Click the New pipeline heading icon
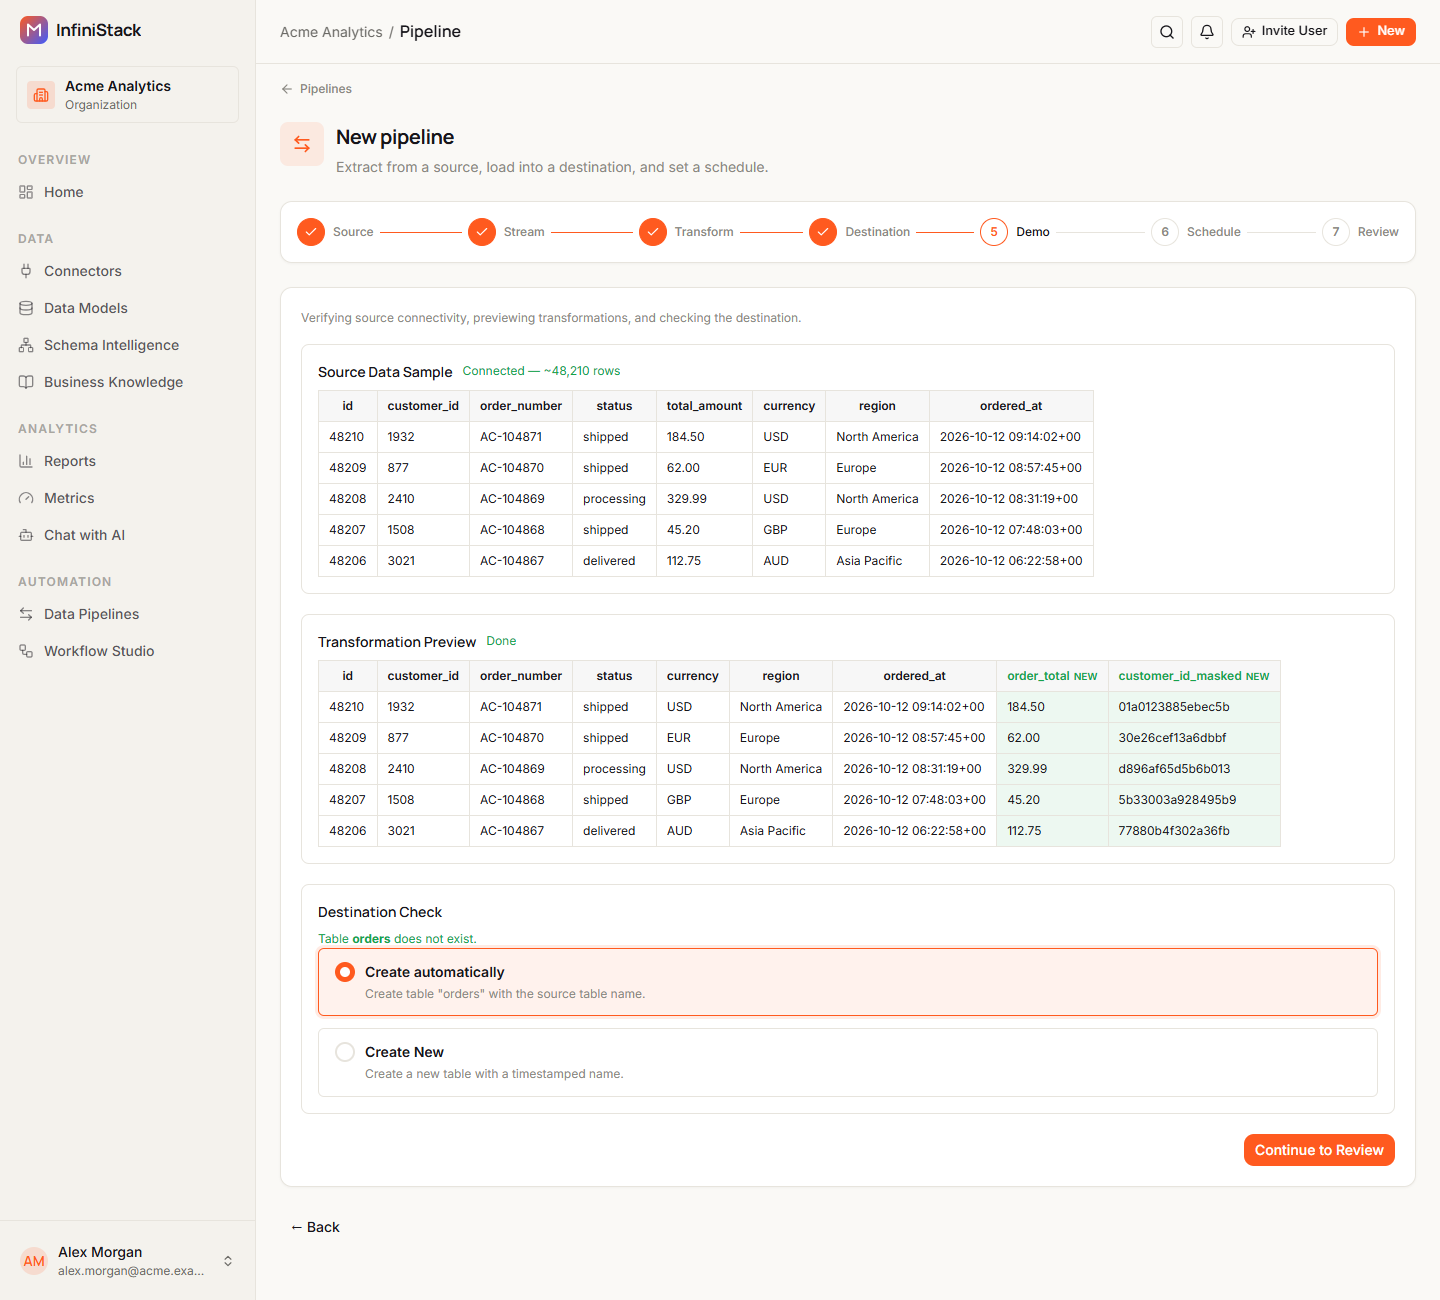This screenshot has height=1300, width=1440. 302,144
